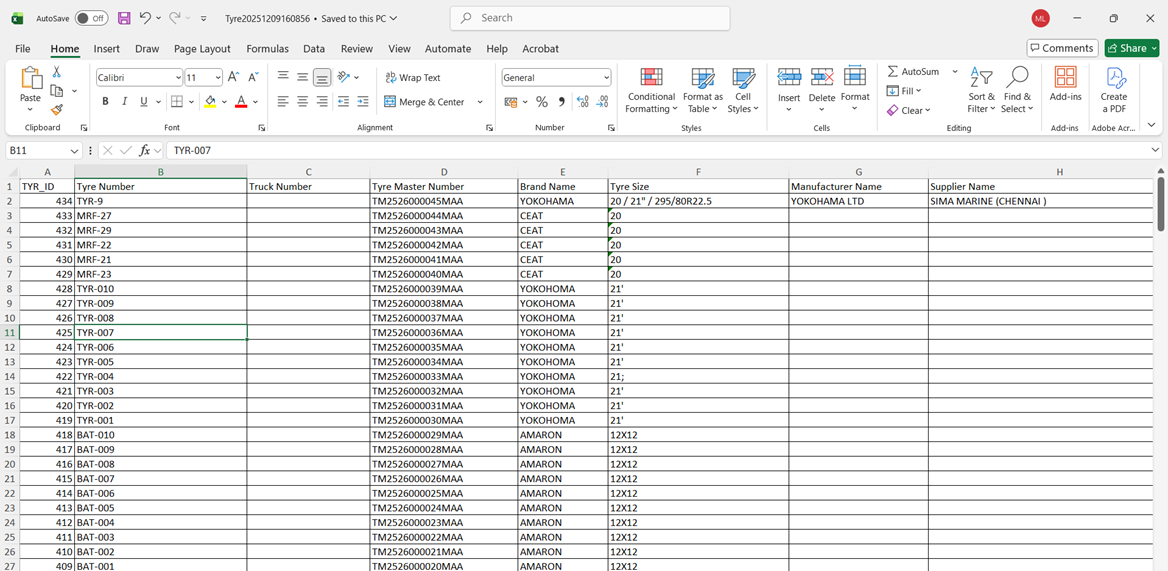Image resolution: width=1168 pixels, height=571 pixels.
Task: Click cell with YOKOHAMA LTD manufacturer
Action: 858,201
